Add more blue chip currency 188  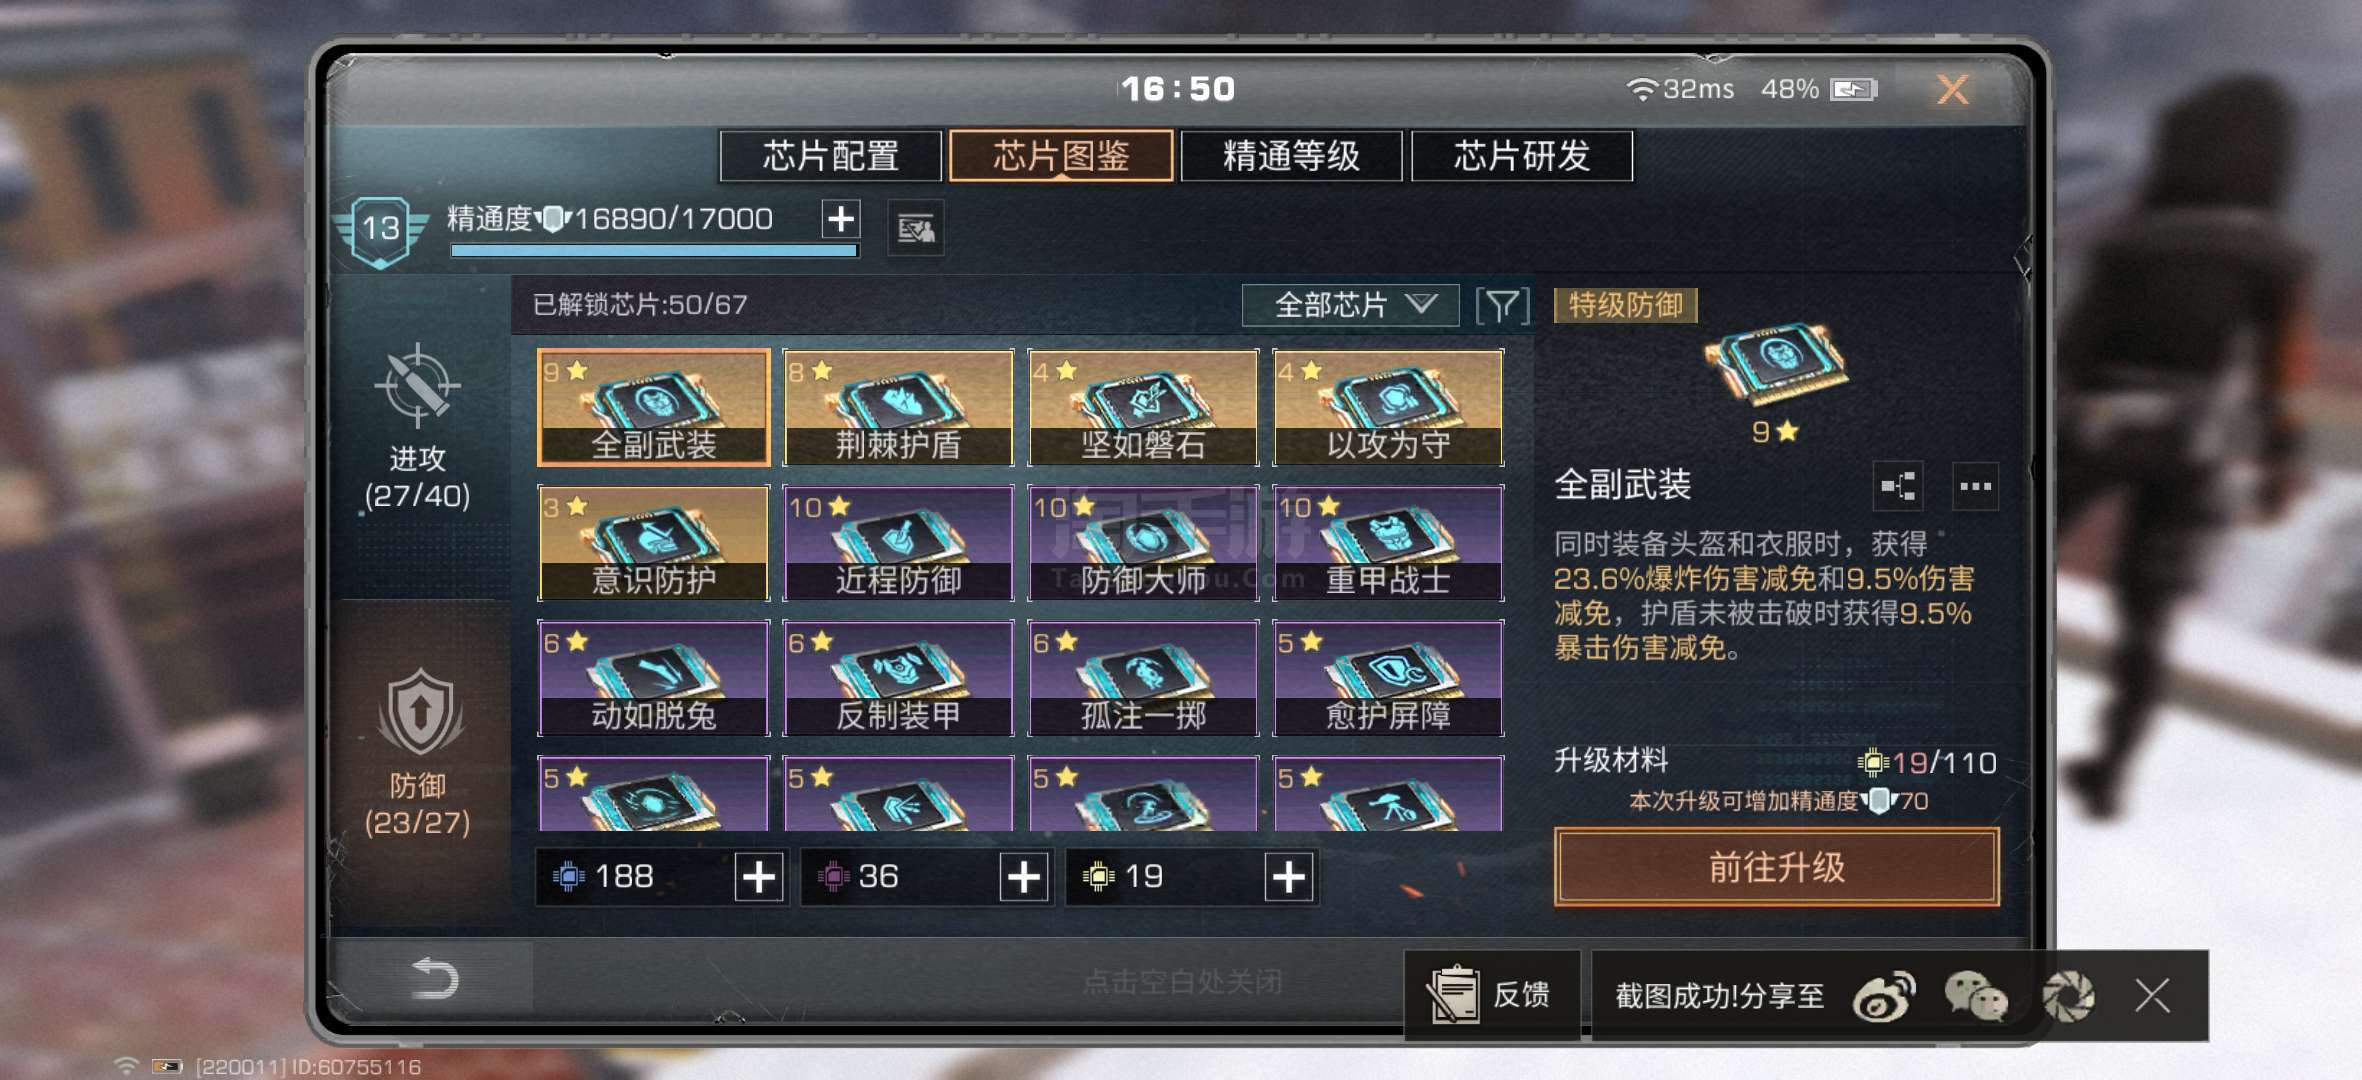pos(759,877)
